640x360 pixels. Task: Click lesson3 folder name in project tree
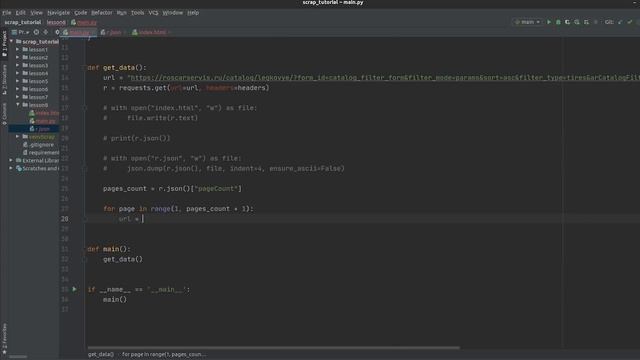(x=38, y=65)
